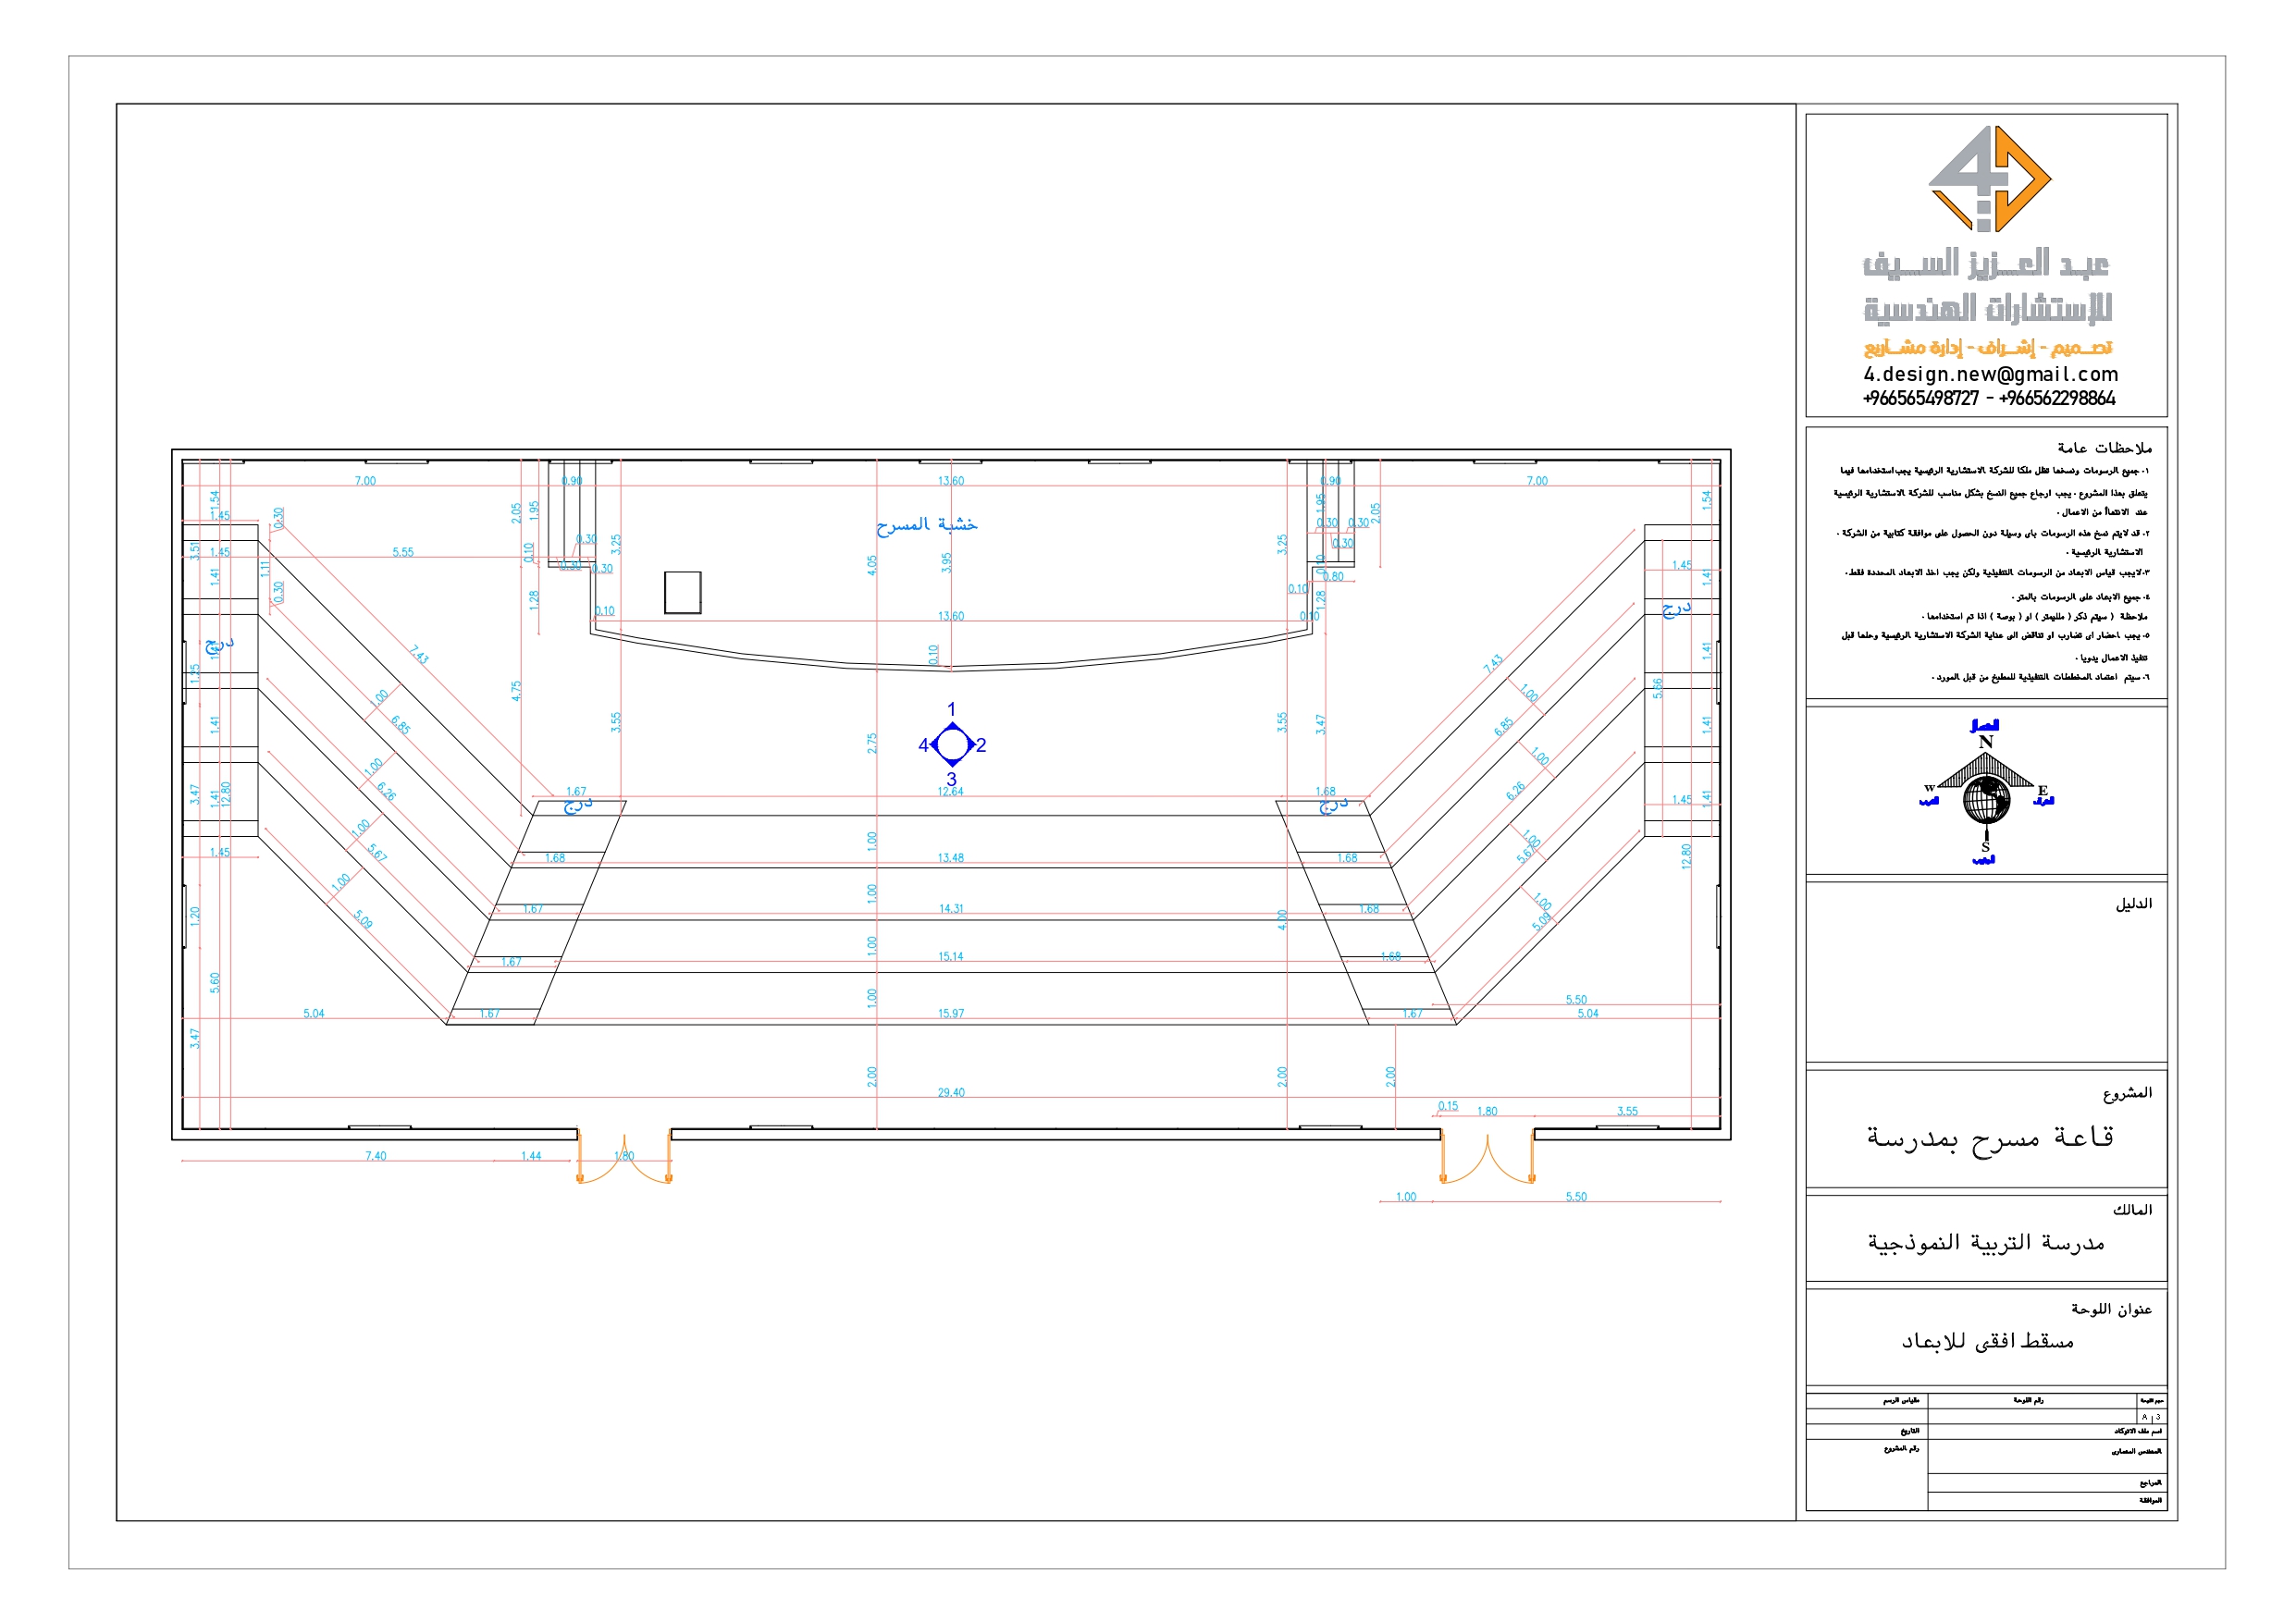Click phone number +966565498727
This screenshot has height=1623, width=2296.
(x=1920, y=398)
